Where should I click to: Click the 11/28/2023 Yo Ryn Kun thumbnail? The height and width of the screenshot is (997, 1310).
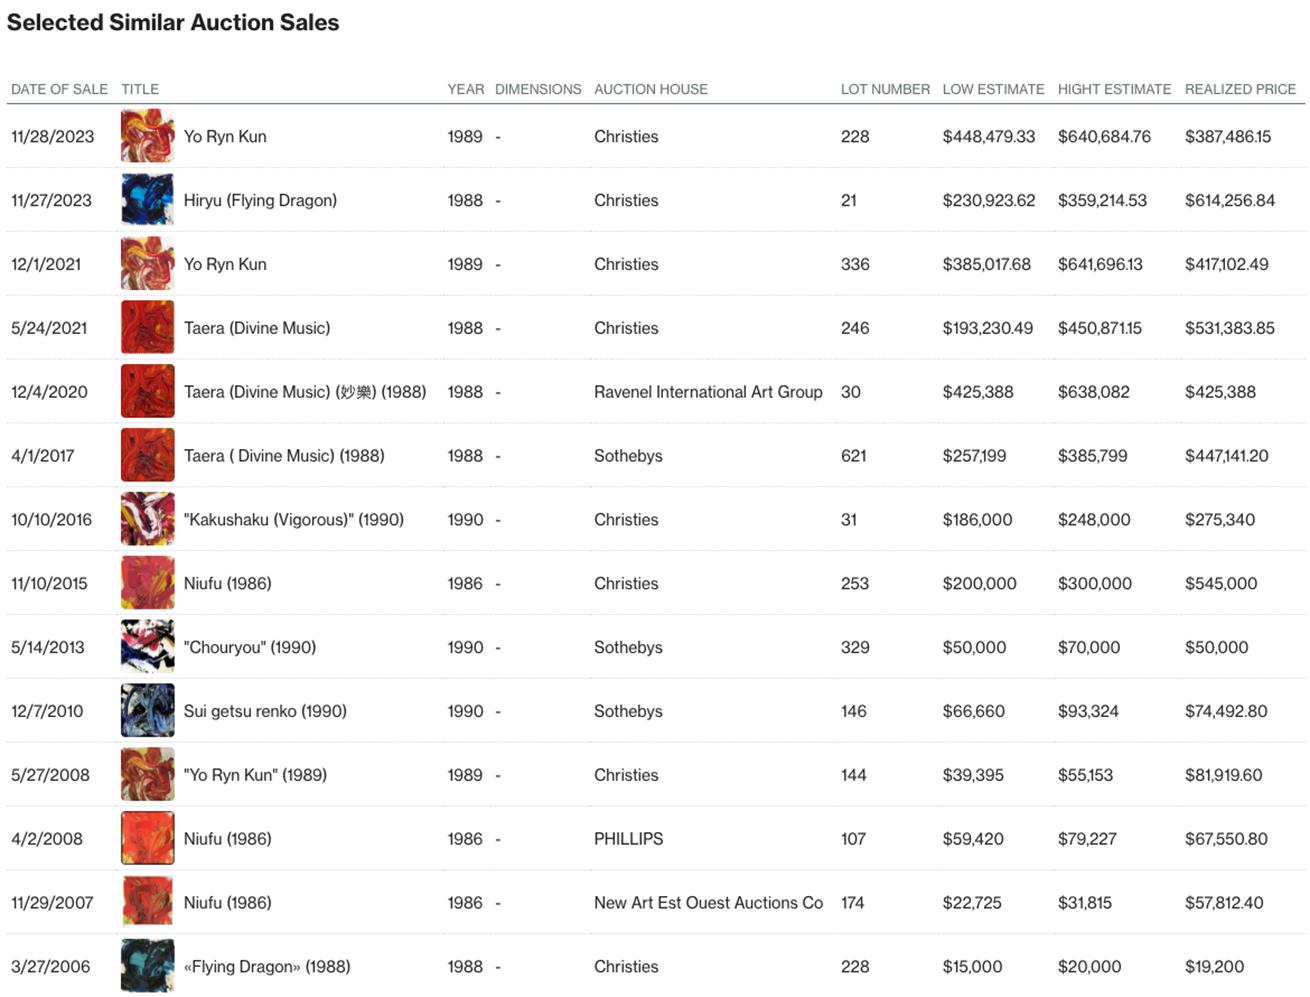(x=147, y=136)
